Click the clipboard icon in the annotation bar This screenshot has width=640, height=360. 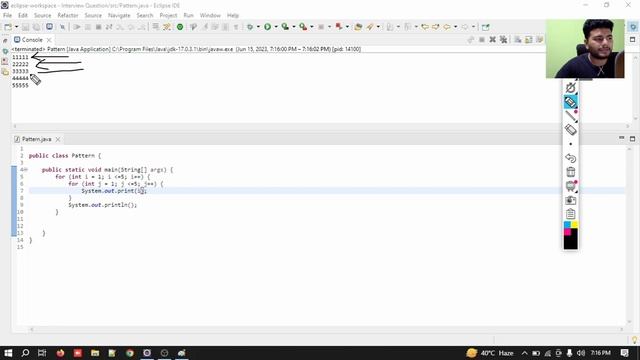pyautogui.click(x=570, y=214)
